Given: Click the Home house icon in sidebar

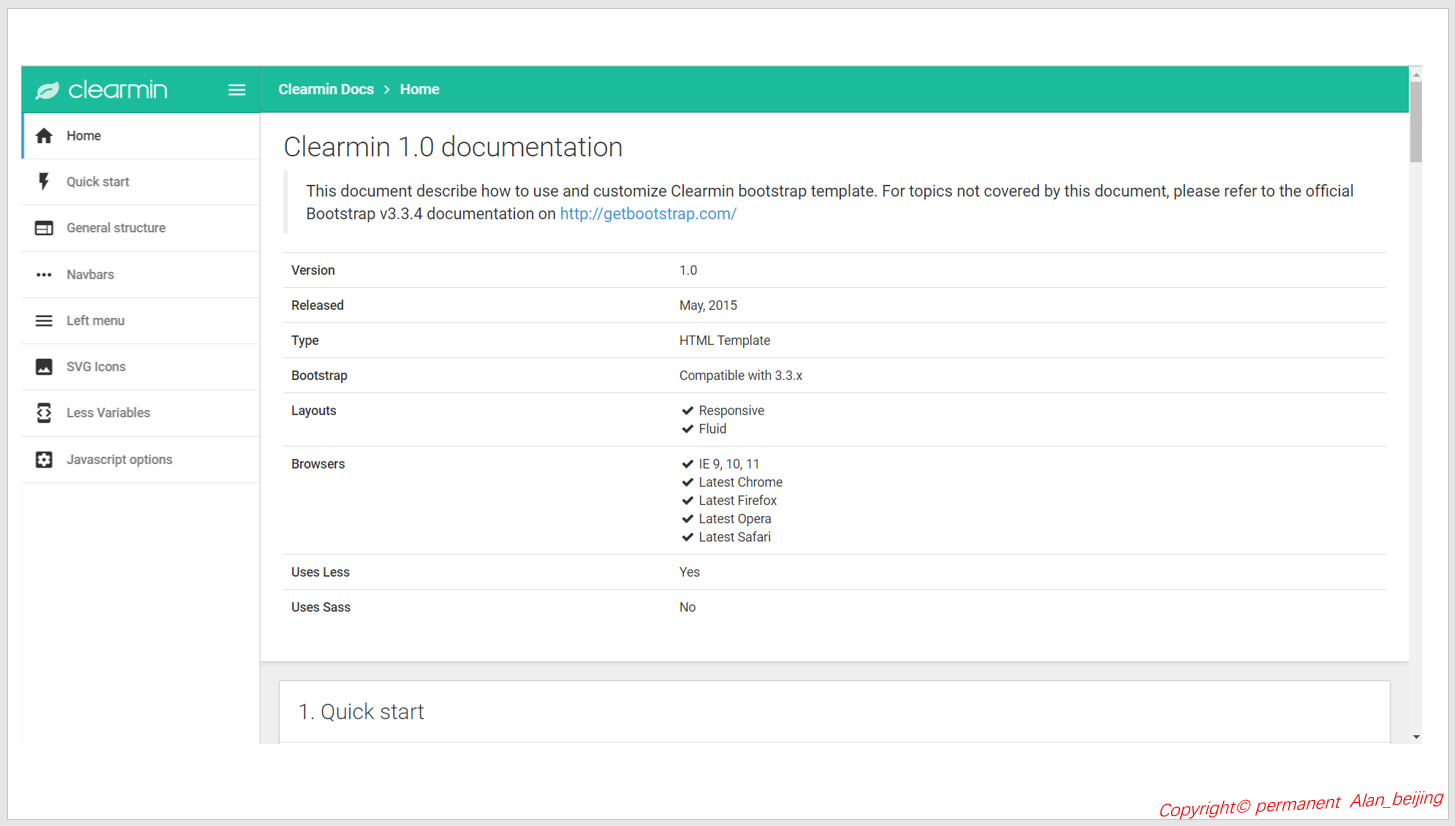Looking at the screenshot, I should coord(44,136).
